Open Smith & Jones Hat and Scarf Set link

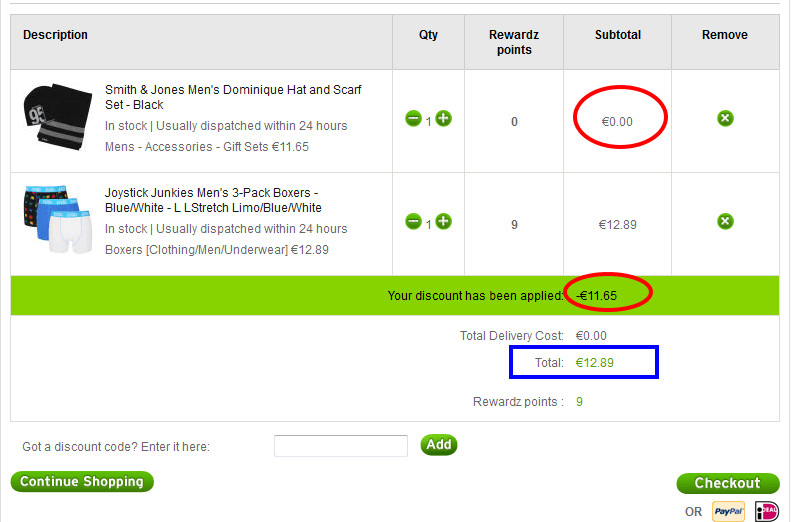point(233,97)
